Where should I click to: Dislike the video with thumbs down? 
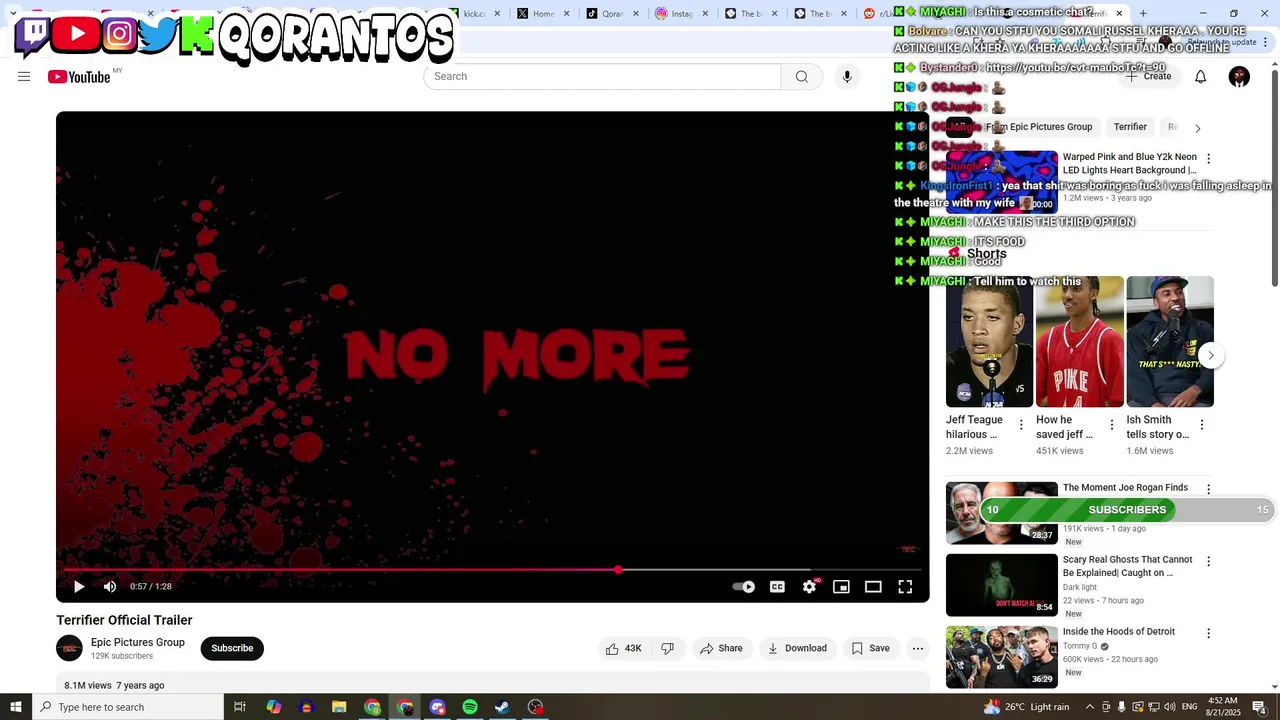tap(667, 648)
